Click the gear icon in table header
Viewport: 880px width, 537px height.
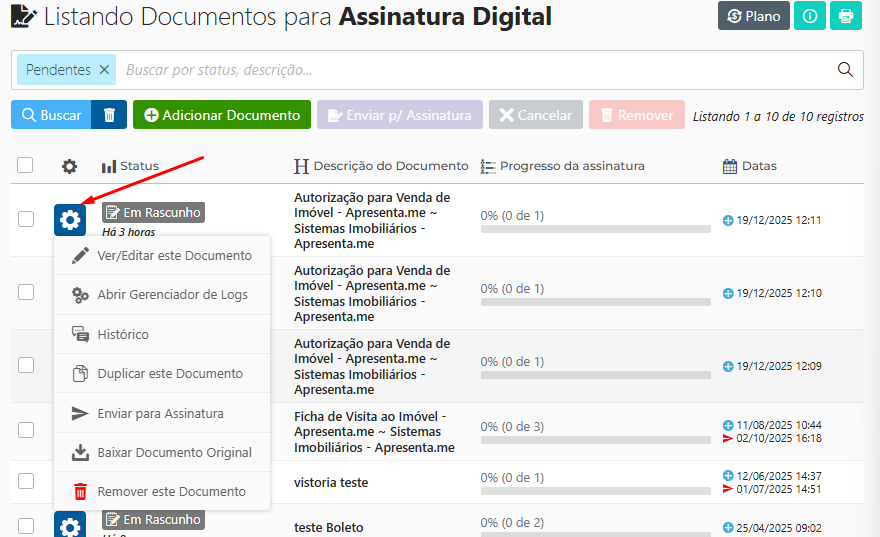pyautogui.click(x=70, y=166)
